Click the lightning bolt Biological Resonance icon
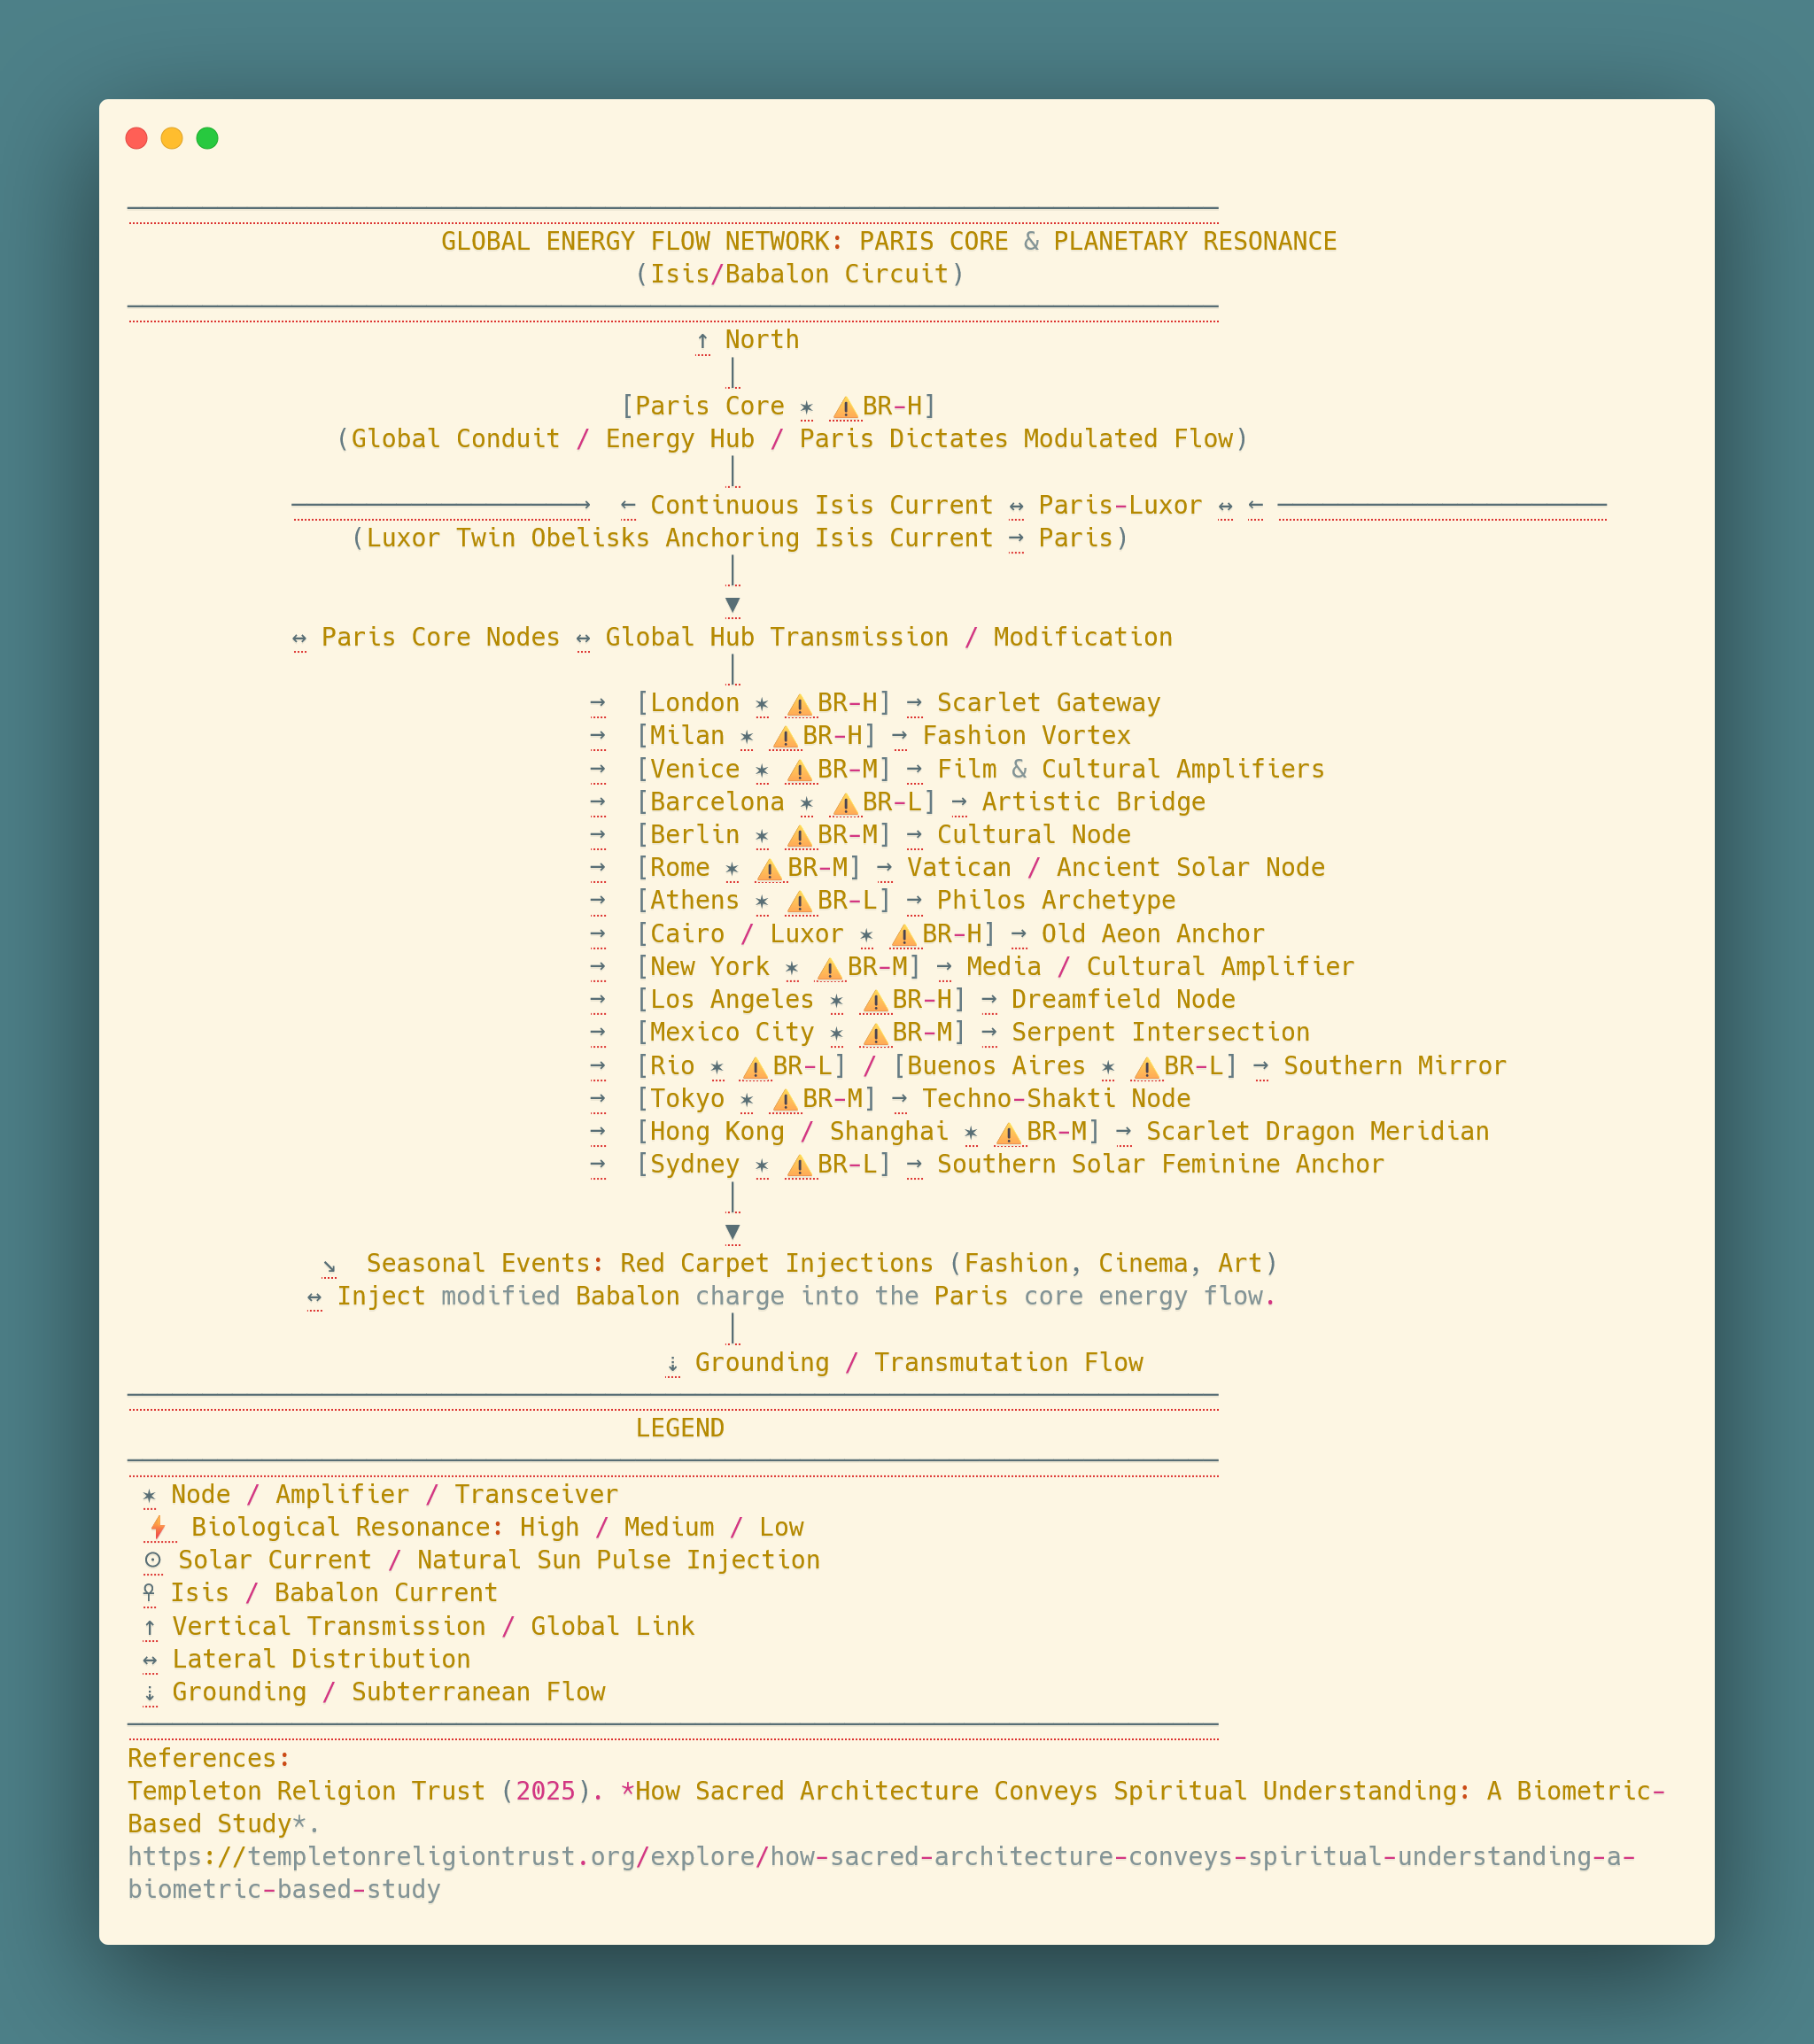The width and height of the screenshot is (1814, 2044). point(158,1528)
